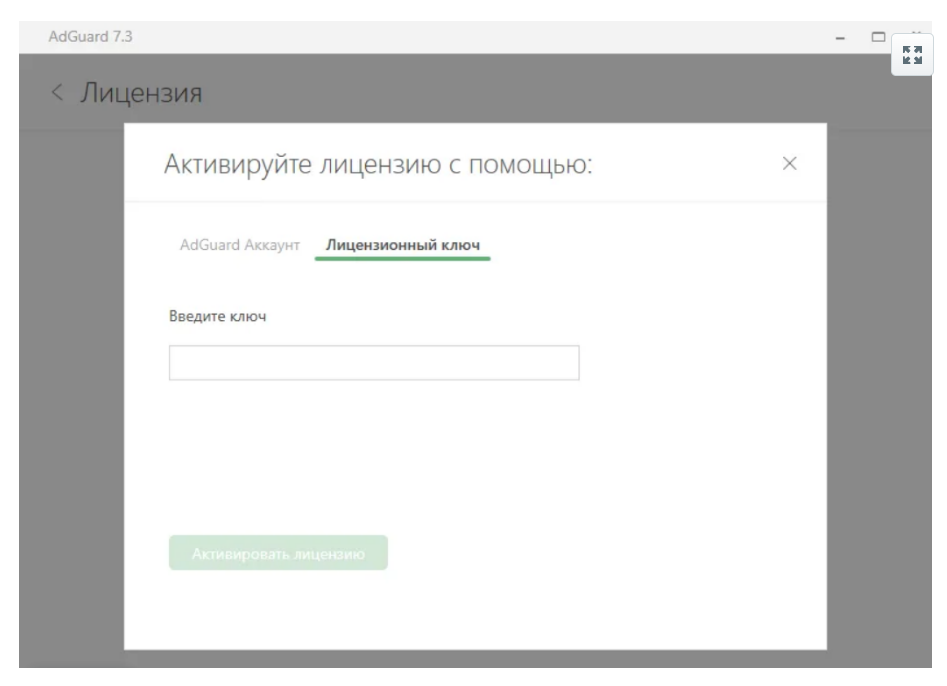Click the Активируйте лицензию с помощью heading

click(x=379, y=165)
